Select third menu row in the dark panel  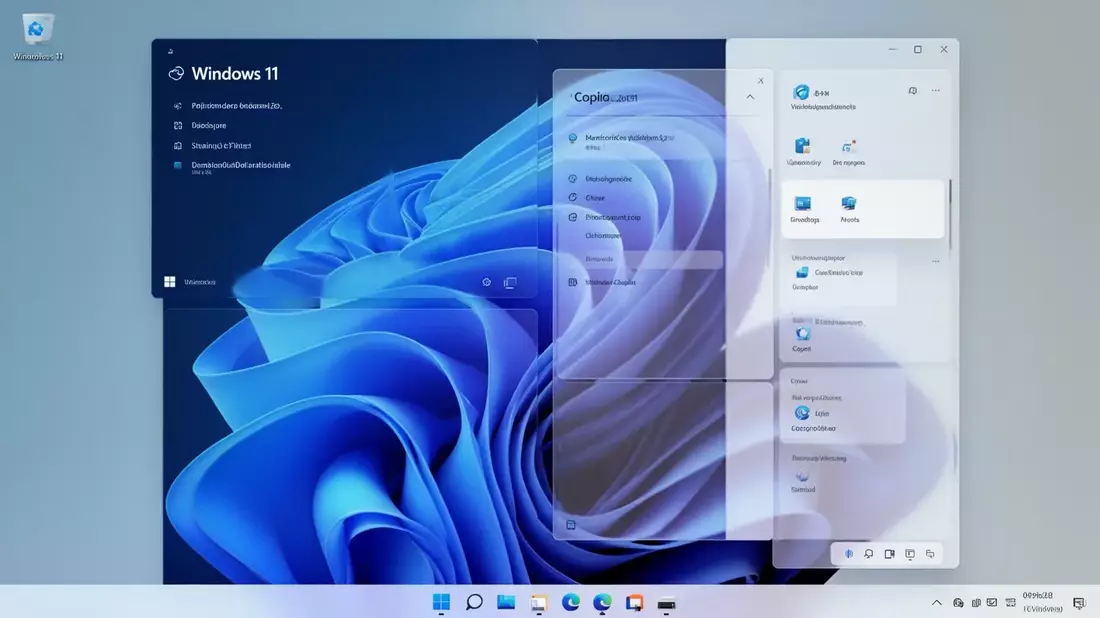(212, 146)
